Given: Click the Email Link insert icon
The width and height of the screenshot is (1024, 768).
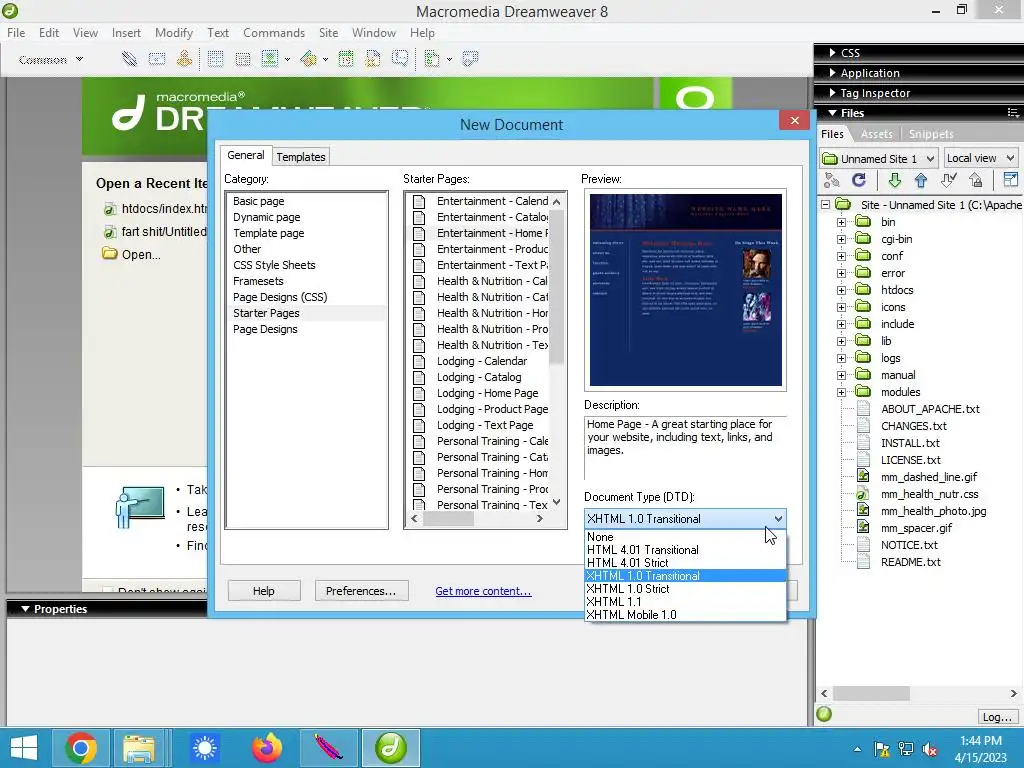Looking at the screenshot, I should (x=157, y=59).
